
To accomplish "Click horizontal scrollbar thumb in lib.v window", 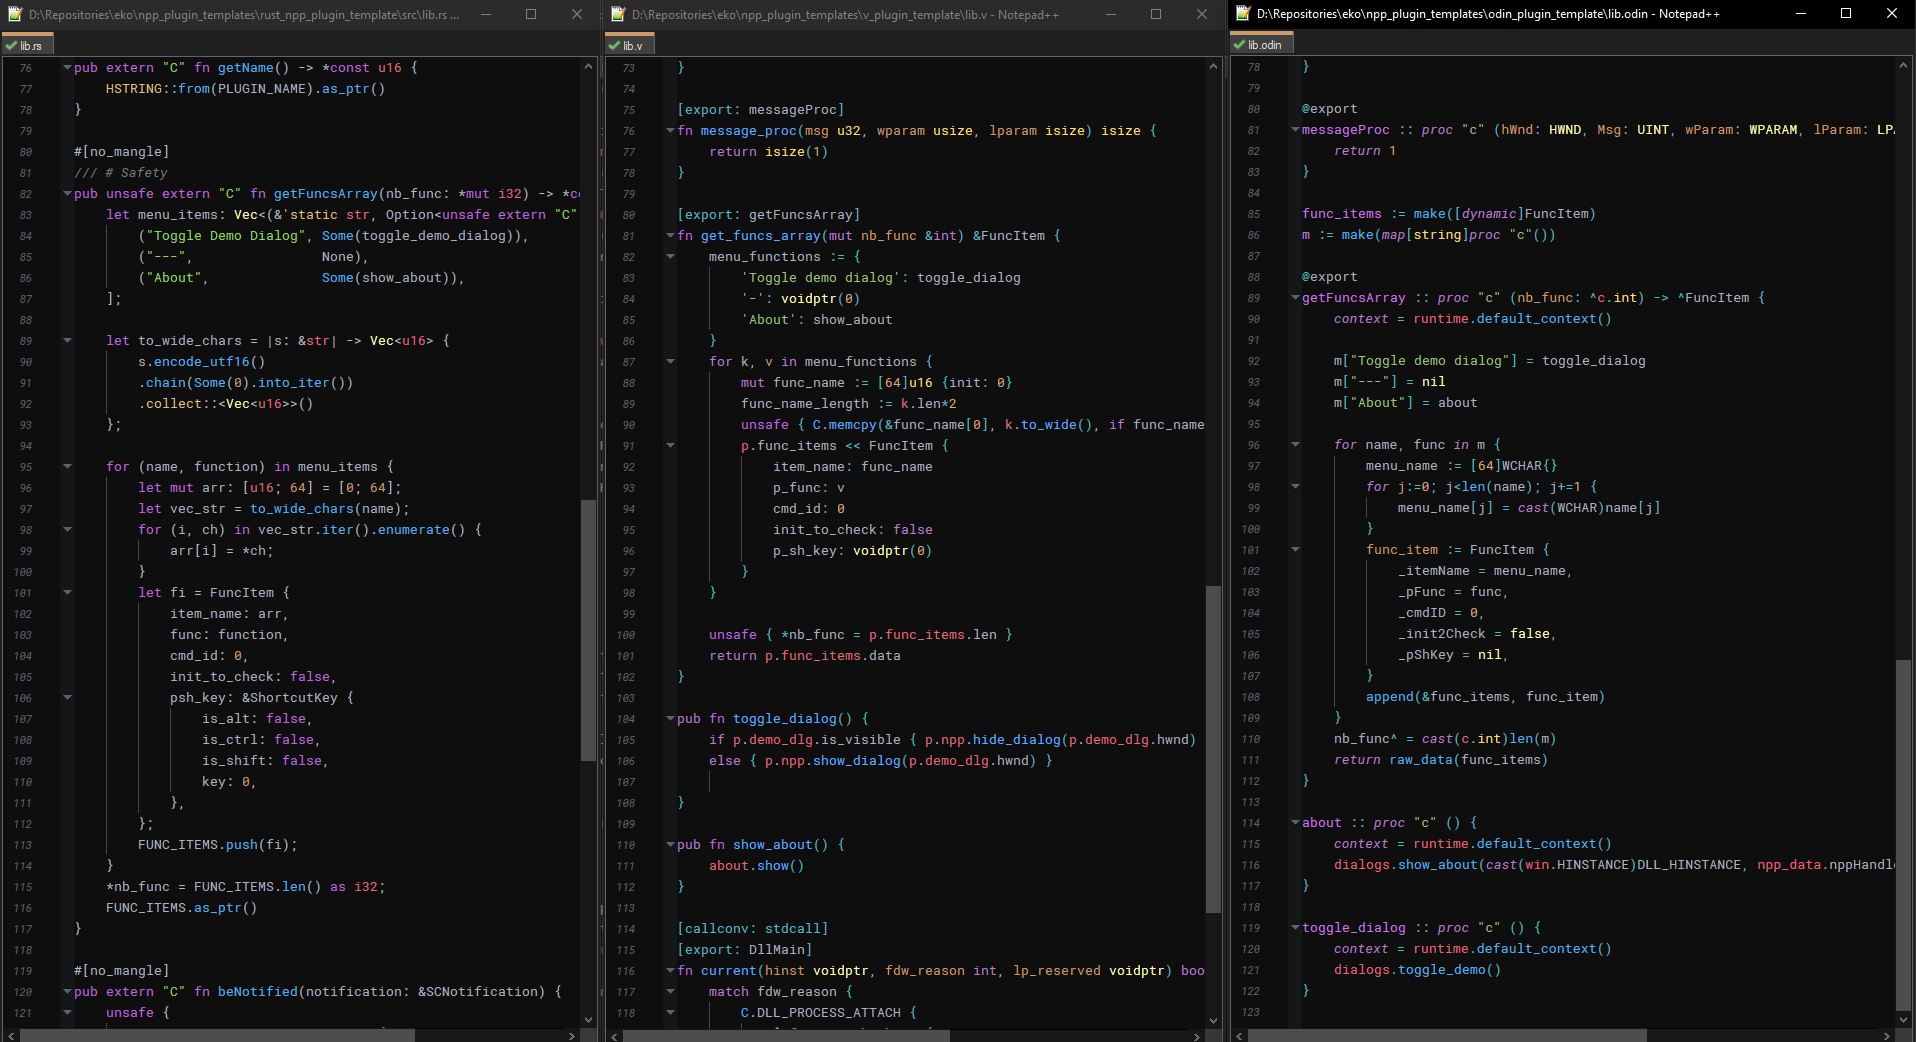I will tap(786, 1036).
